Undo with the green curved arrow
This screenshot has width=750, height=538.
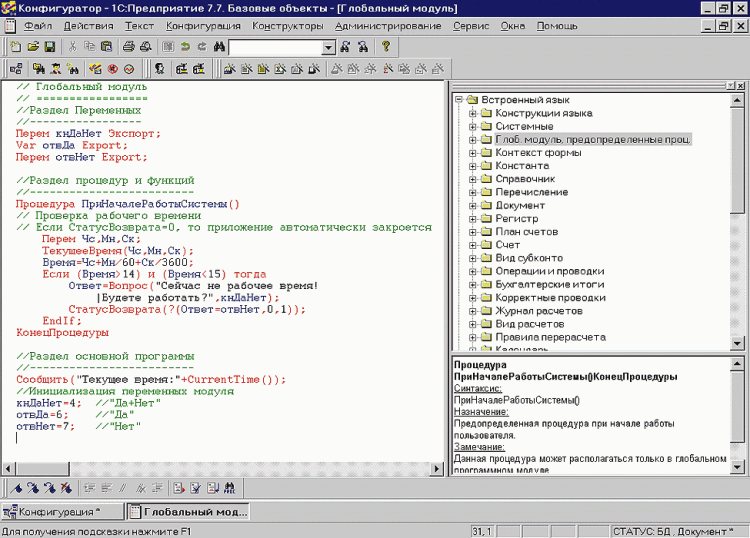coord(185,46)
